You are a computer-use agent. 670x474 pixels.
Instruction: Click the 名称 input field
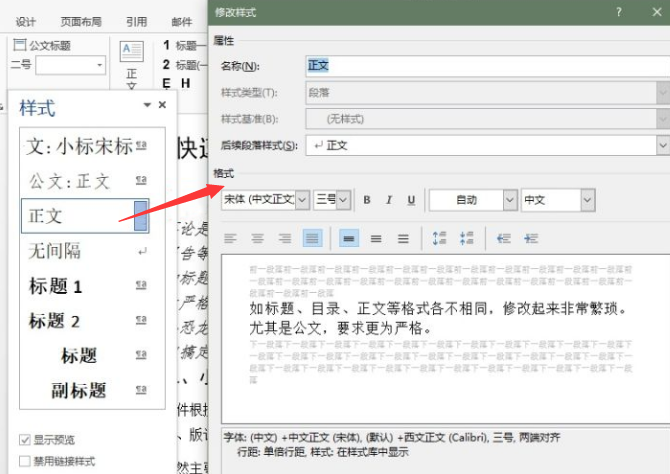(488, 66)
